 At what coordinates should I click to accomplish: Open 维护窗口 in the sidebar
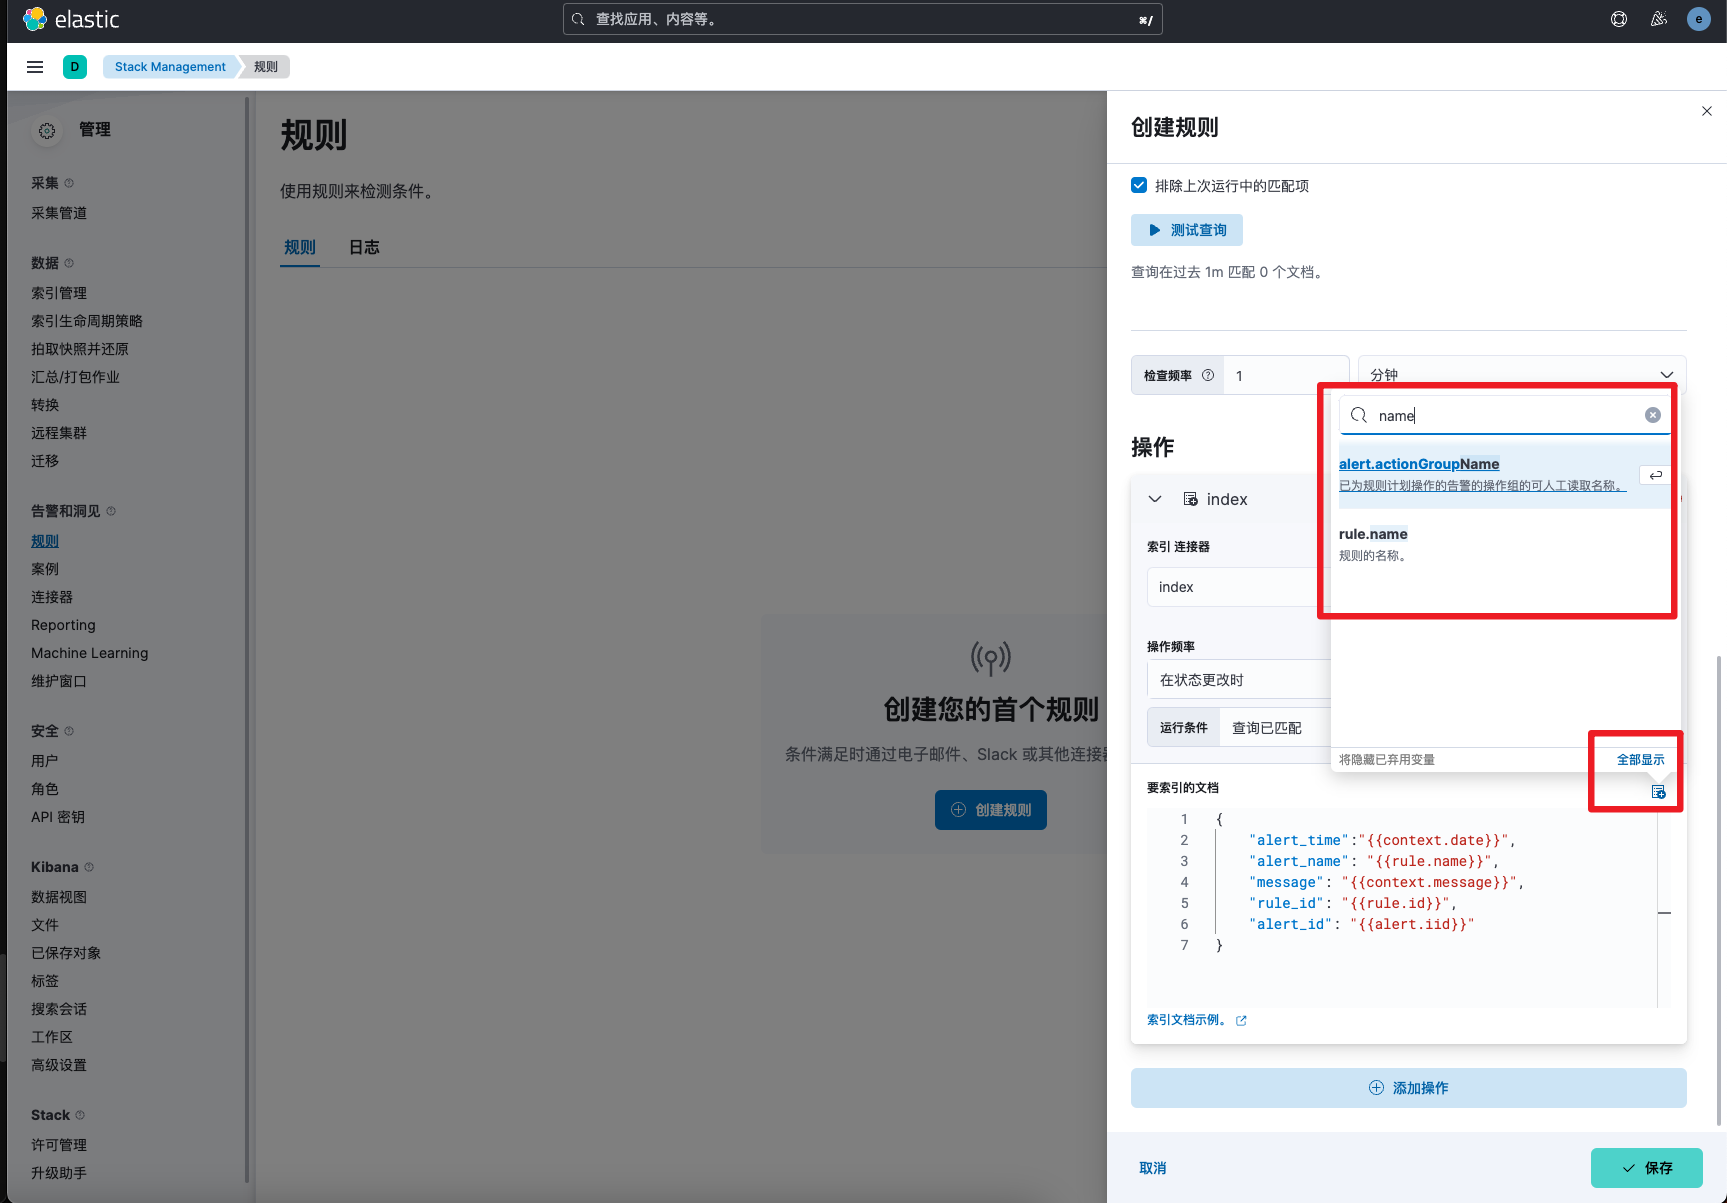tap(59, 681)
